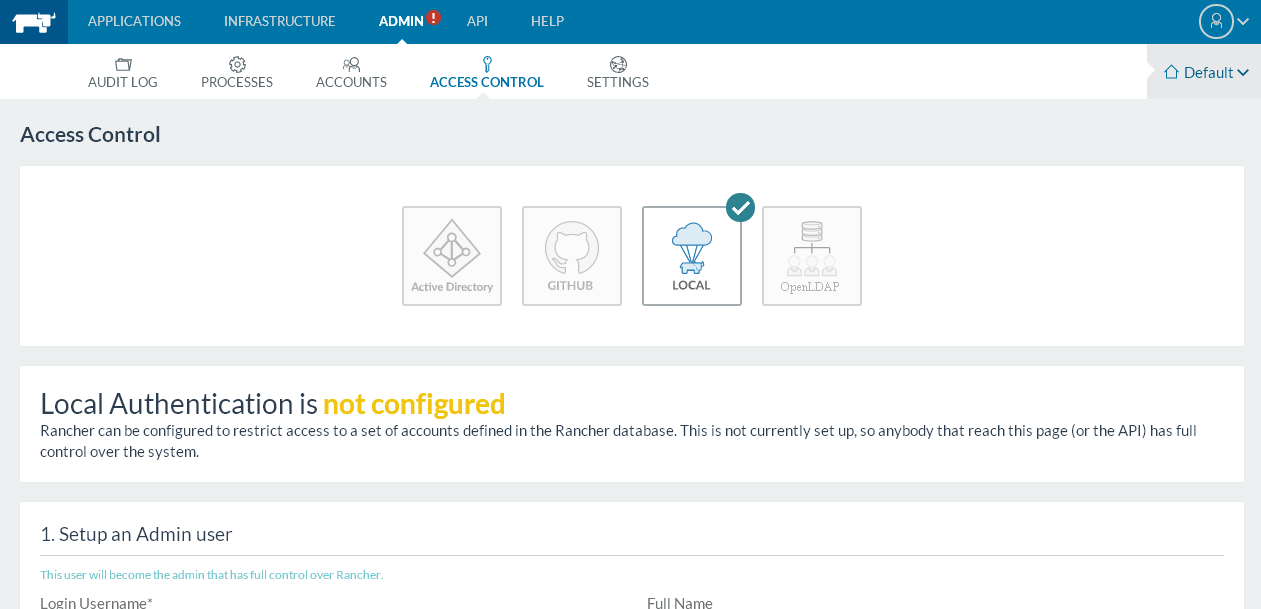Go to the Accounts tab
Viewport: 1261px width, 609px height.
pyautogui.click(x=351, y=73)
